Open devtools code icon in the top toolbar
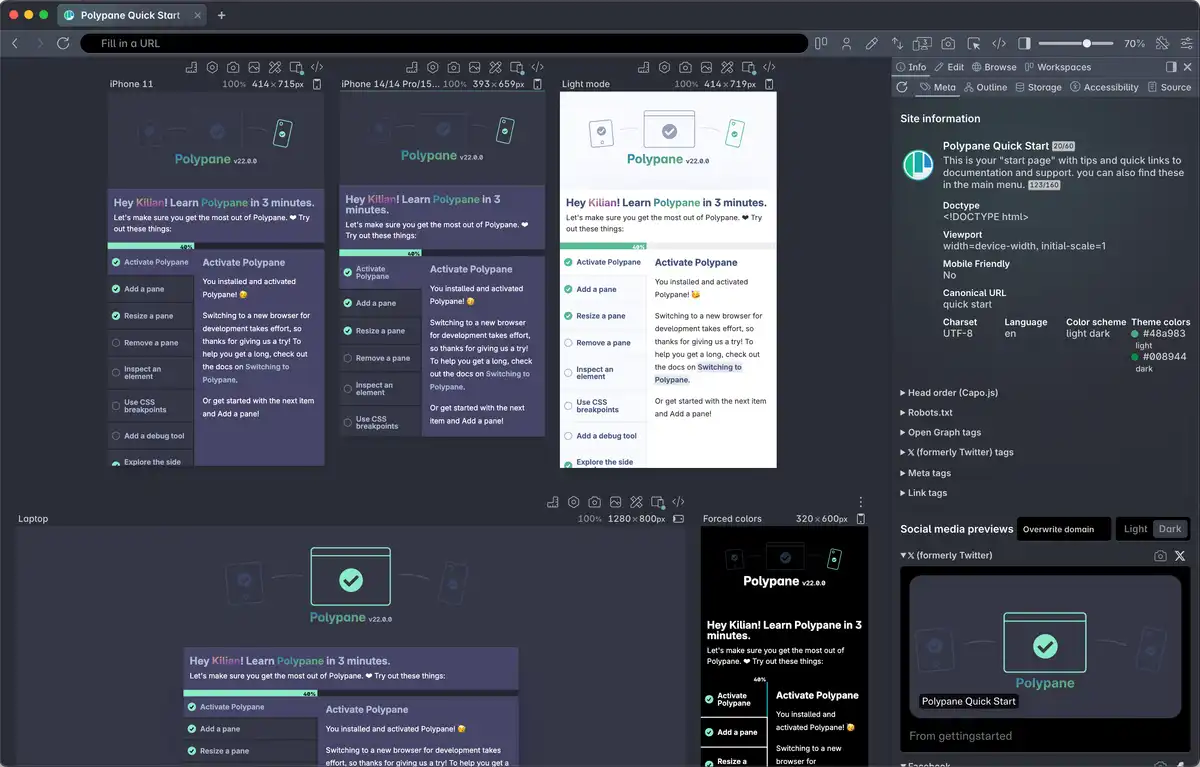Image resolution: width=1200 pixels, height=767 pixels. coord(999,44)
